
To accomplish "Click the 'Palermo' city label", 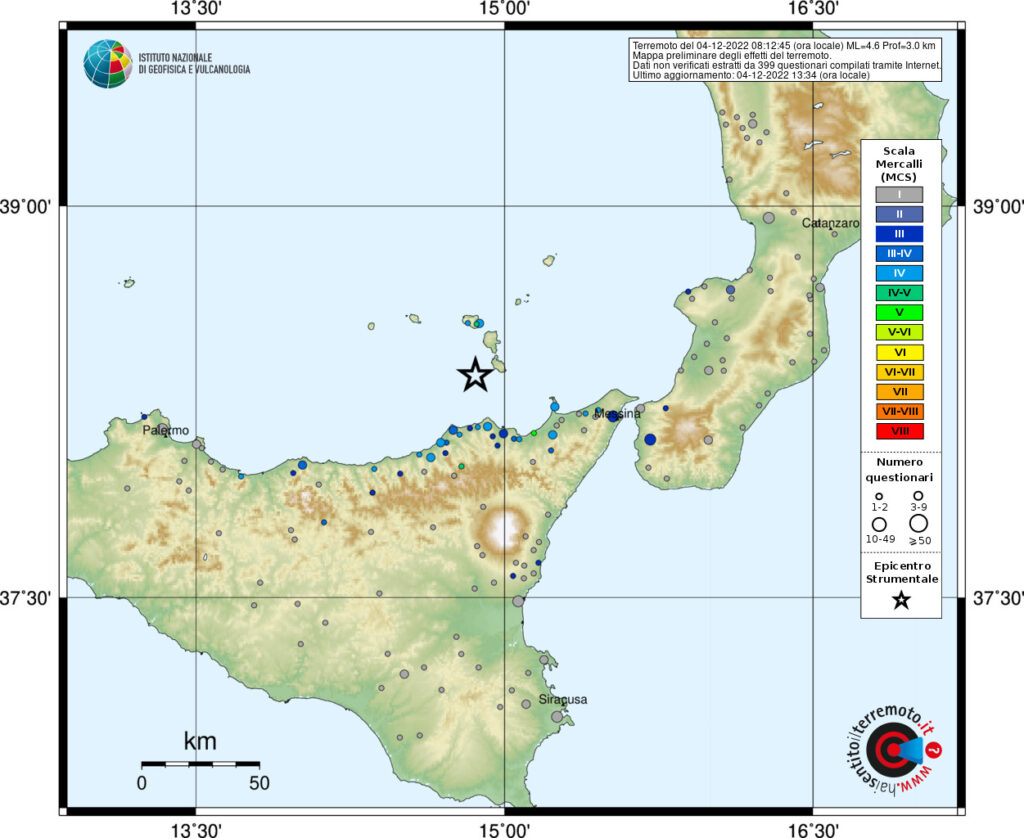I will (x=166, y=430).
